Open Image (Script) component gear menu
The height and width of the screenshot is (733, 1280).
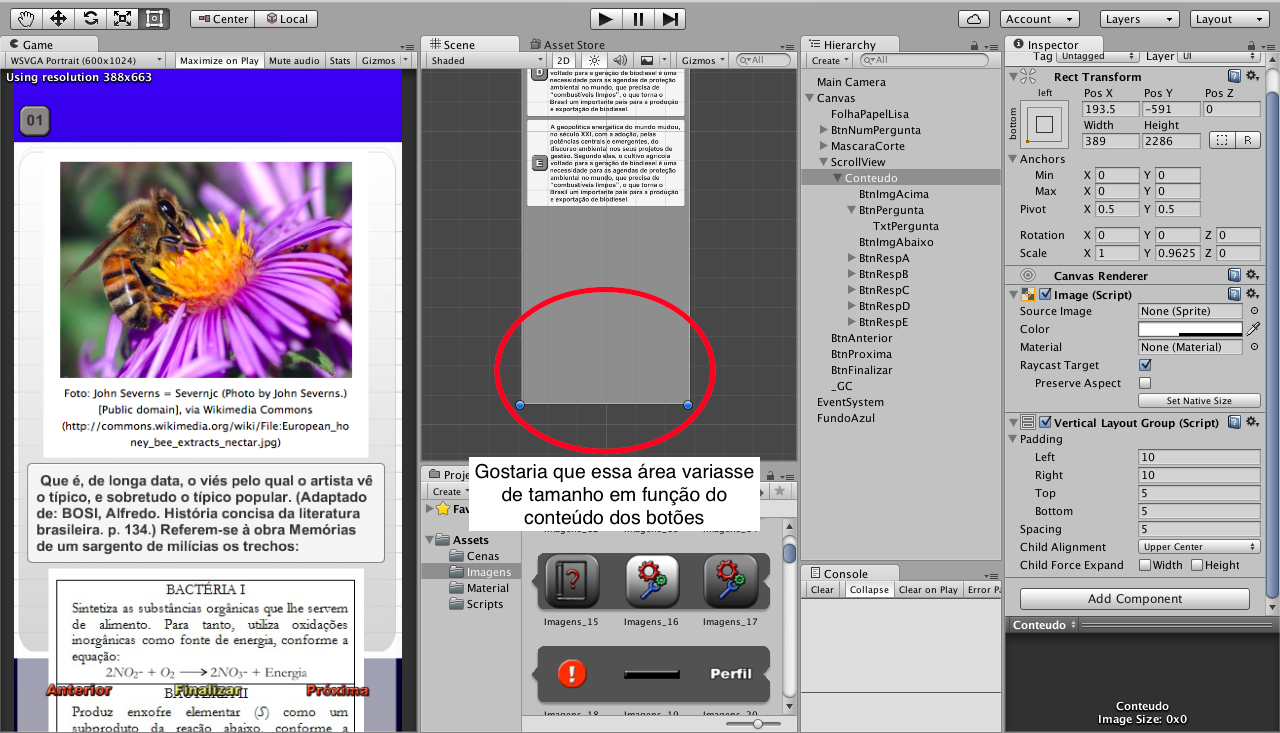pyautogui.click(x=1252, y=295)
